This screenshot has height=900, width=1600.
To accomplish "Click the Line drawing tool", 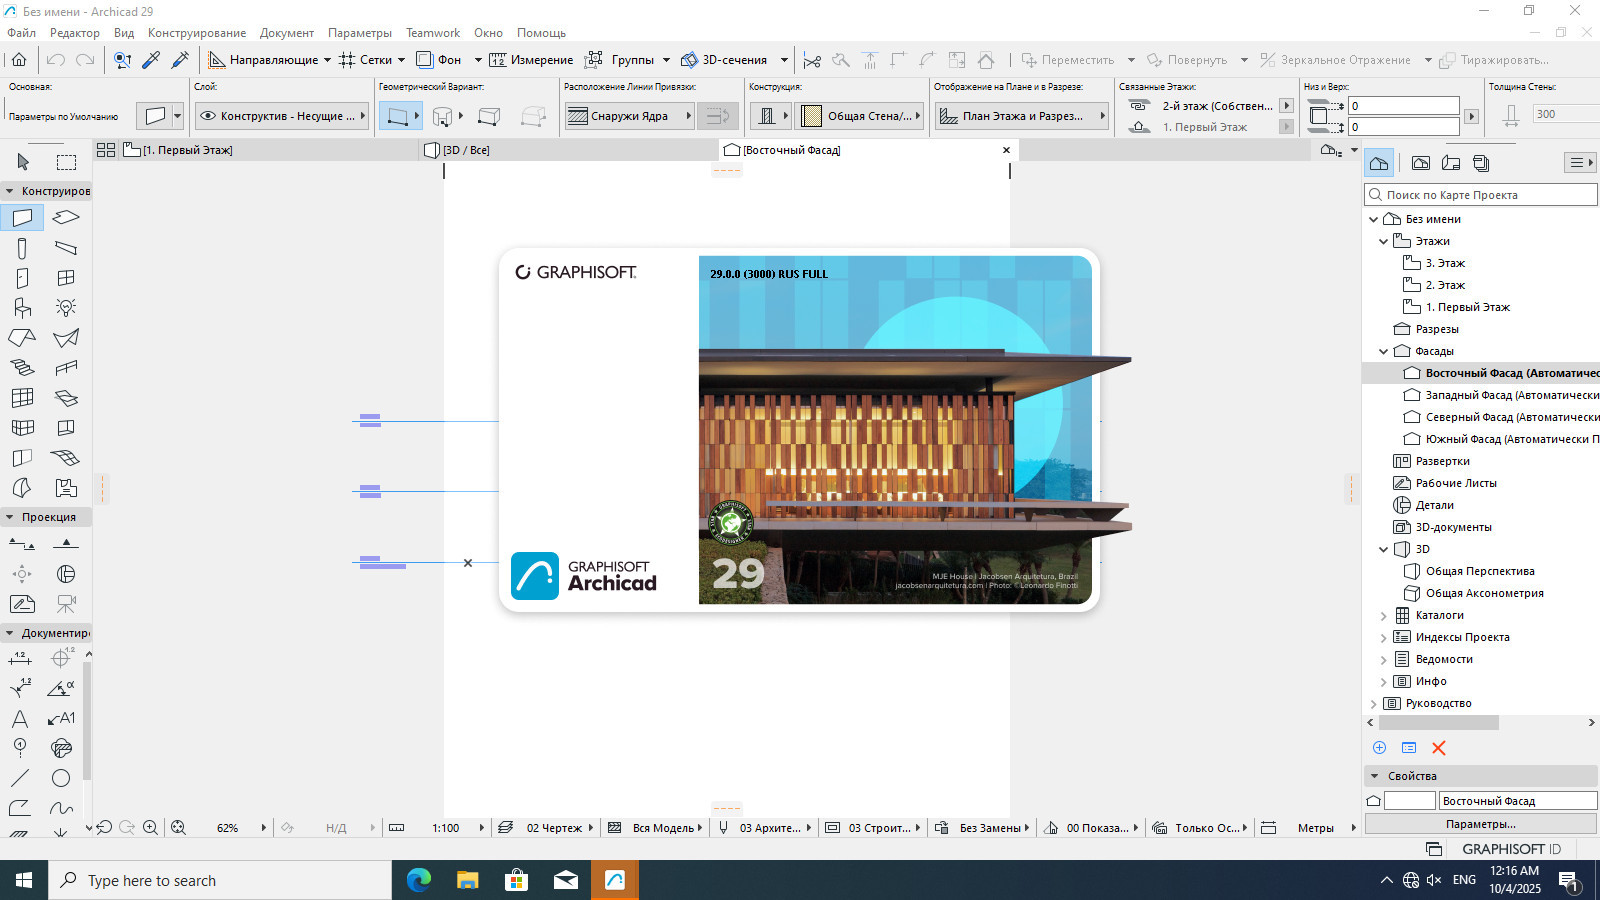I will point(20,778).
